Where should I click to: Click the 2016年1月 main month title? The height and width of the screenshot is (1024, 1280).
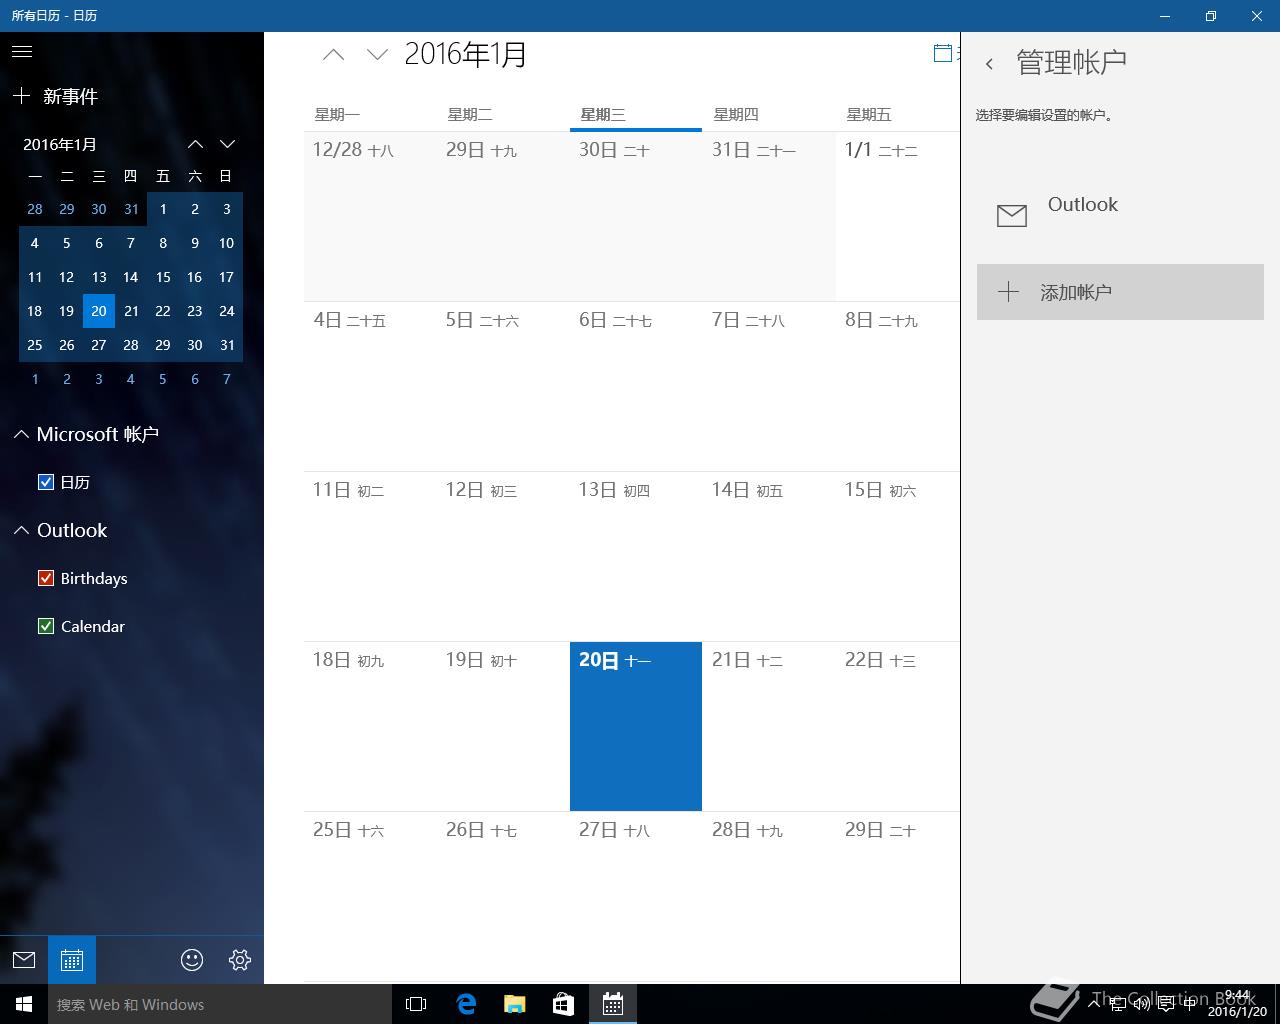click(x=465, y=54)
